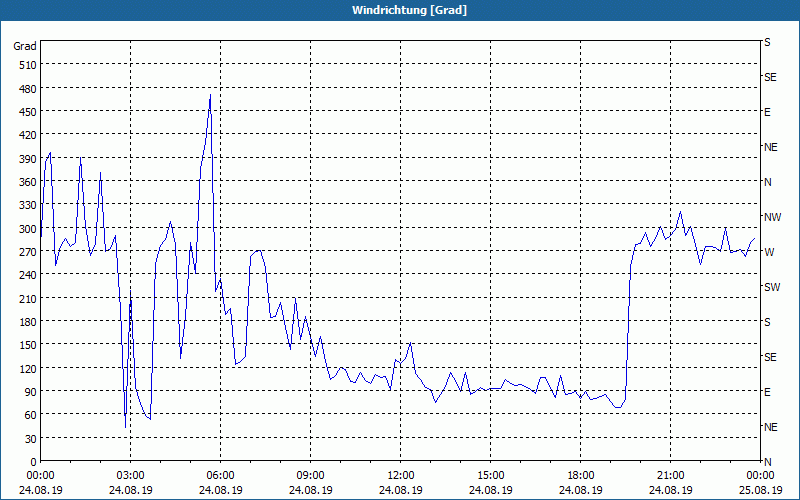800x500 pixels.
Task: Select the 03:00 time label
Action: tap(131, 476)
